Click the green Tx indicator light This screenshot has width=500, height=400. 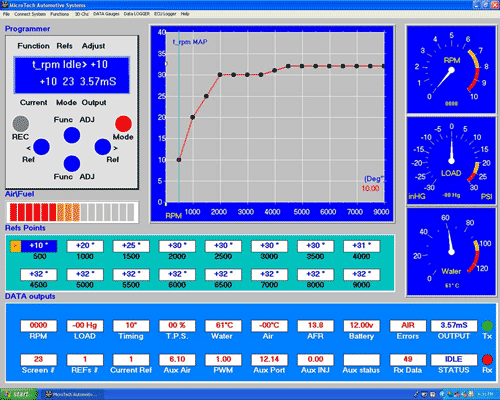[487, 325]
